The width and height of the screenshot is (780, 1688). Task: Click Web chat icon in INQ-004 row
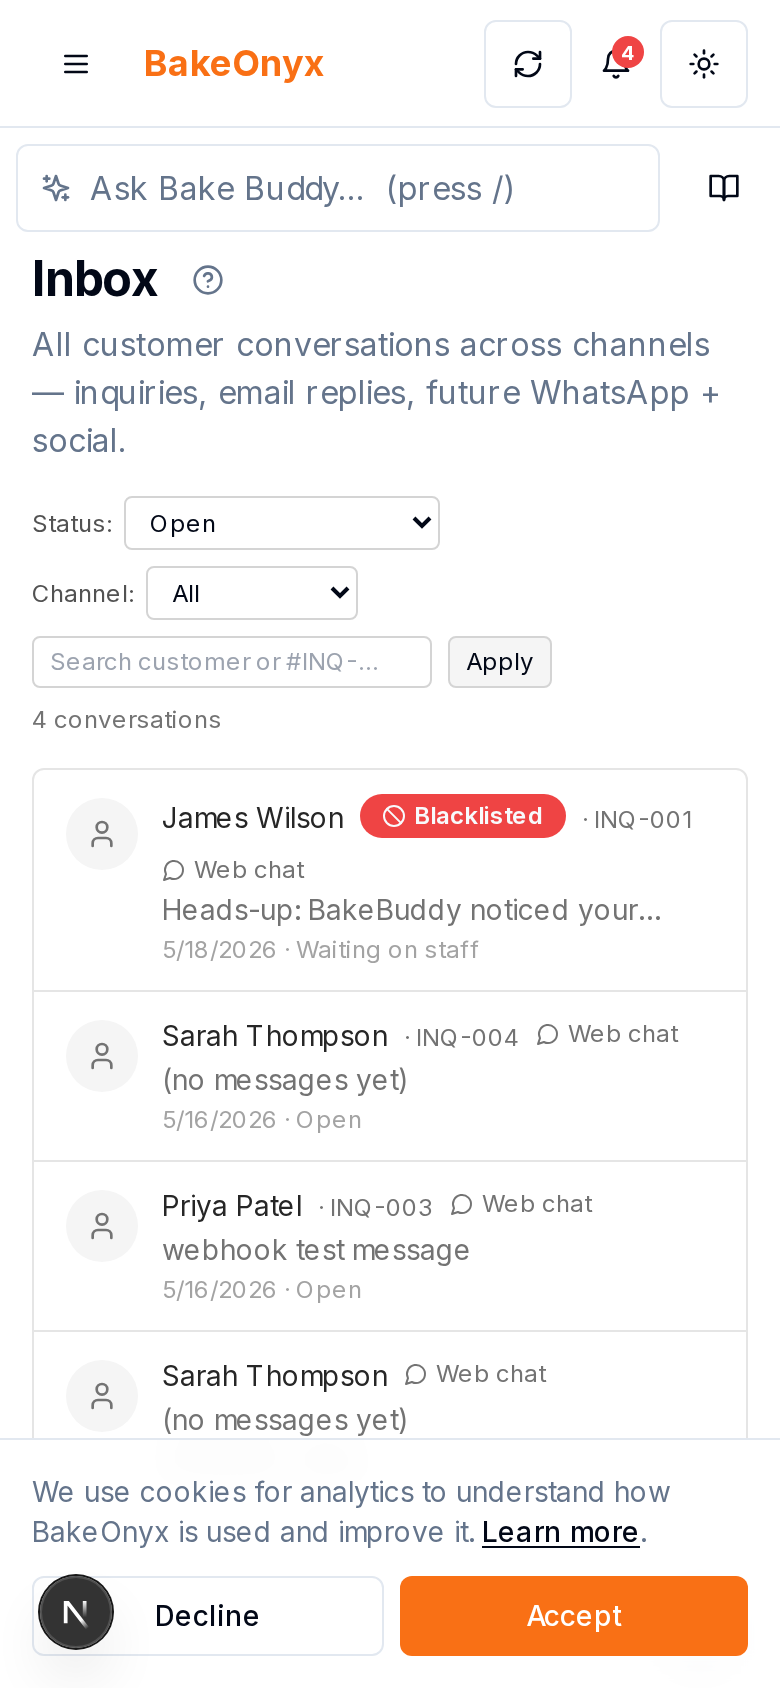point(548,1034)
